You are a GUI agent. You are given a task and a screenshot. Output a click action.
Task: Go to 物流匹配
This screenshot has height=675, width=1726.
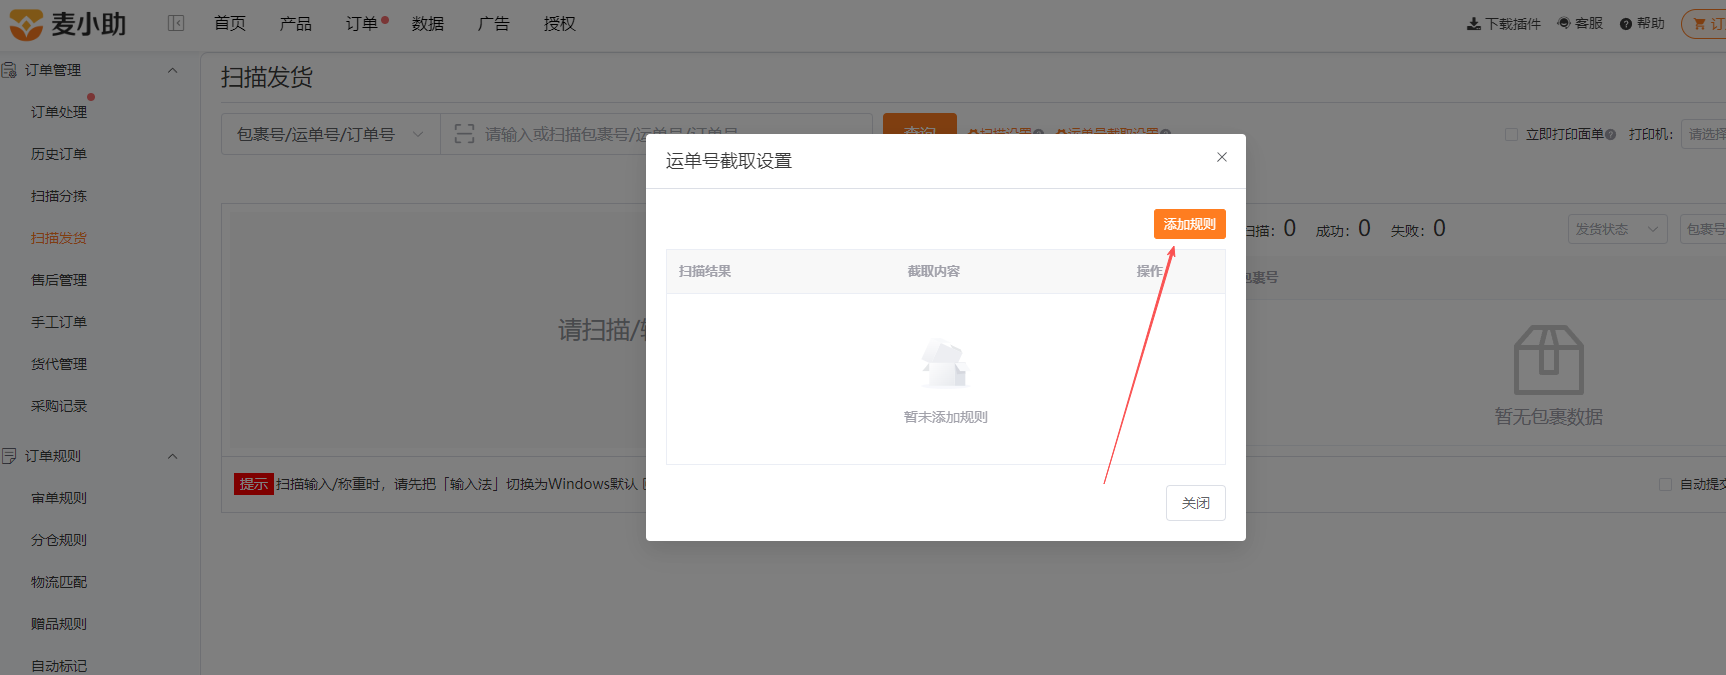coord(59,582)
